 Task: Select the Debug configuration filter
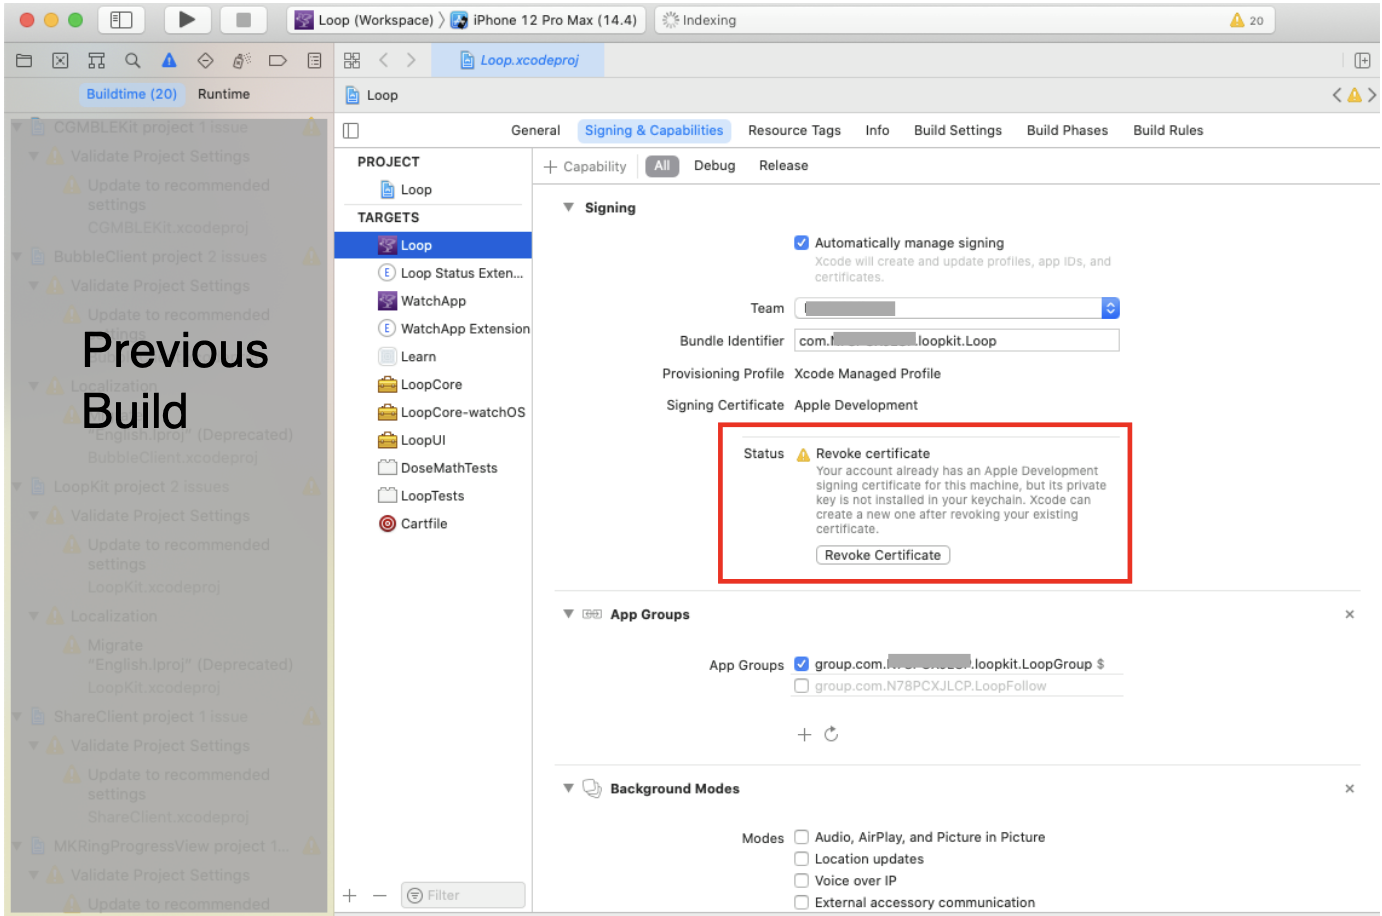714,166
